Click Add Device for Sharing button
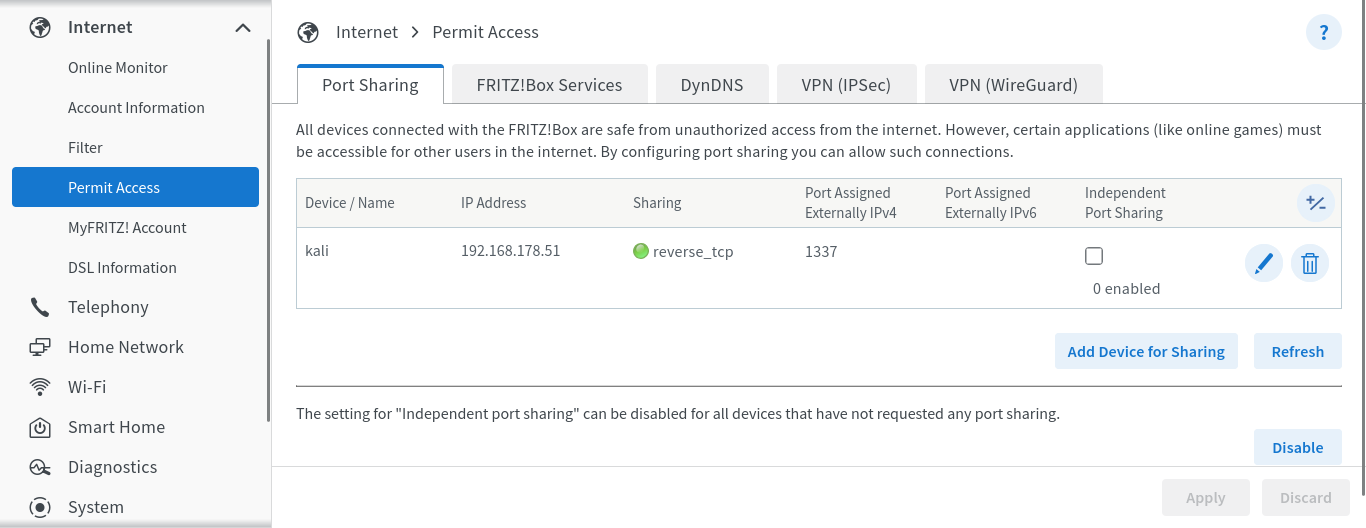 point(1146,351)
